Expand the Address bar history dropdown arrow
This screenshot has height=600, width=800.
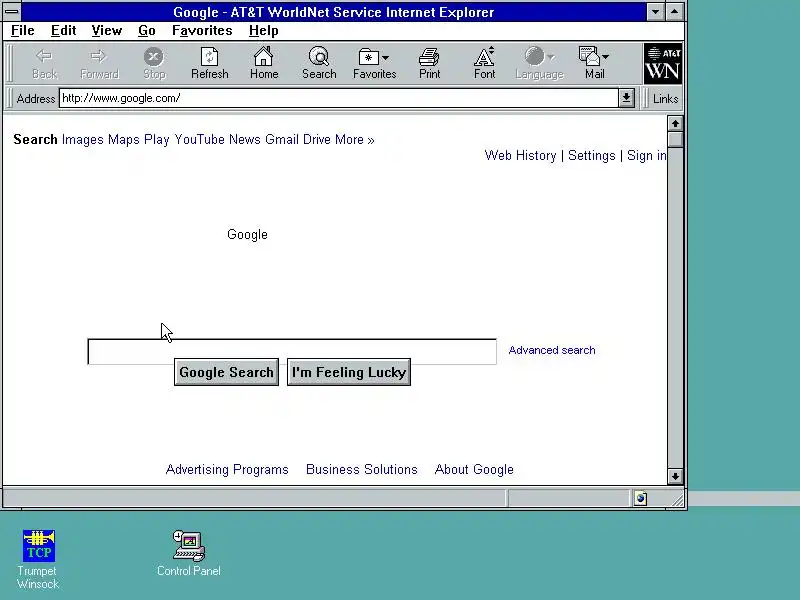[626, 98]
